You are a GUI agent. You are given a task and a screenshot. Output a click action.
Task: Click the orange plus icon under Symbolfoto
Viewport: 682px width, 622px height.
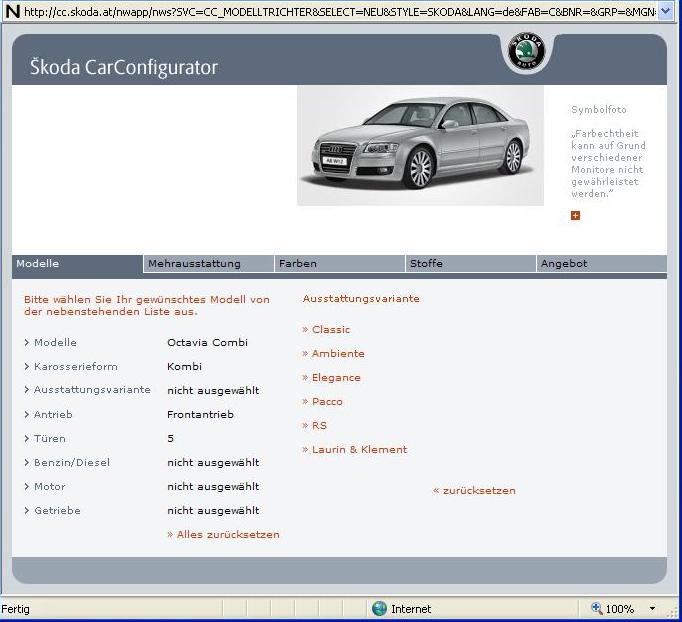coord(575,215)
